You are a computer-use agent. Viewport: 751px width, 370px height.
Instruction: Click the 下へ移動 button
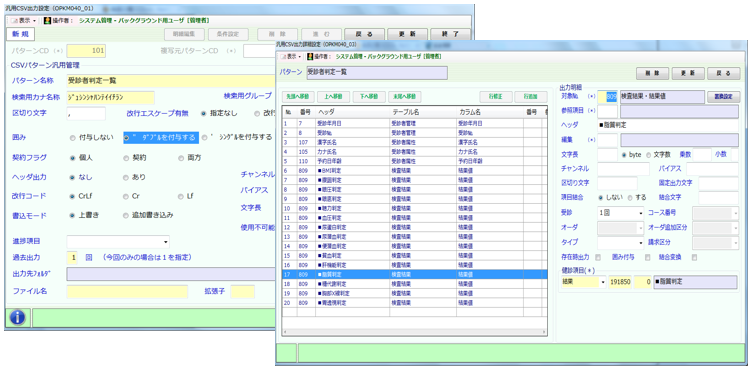click(369, 96)
